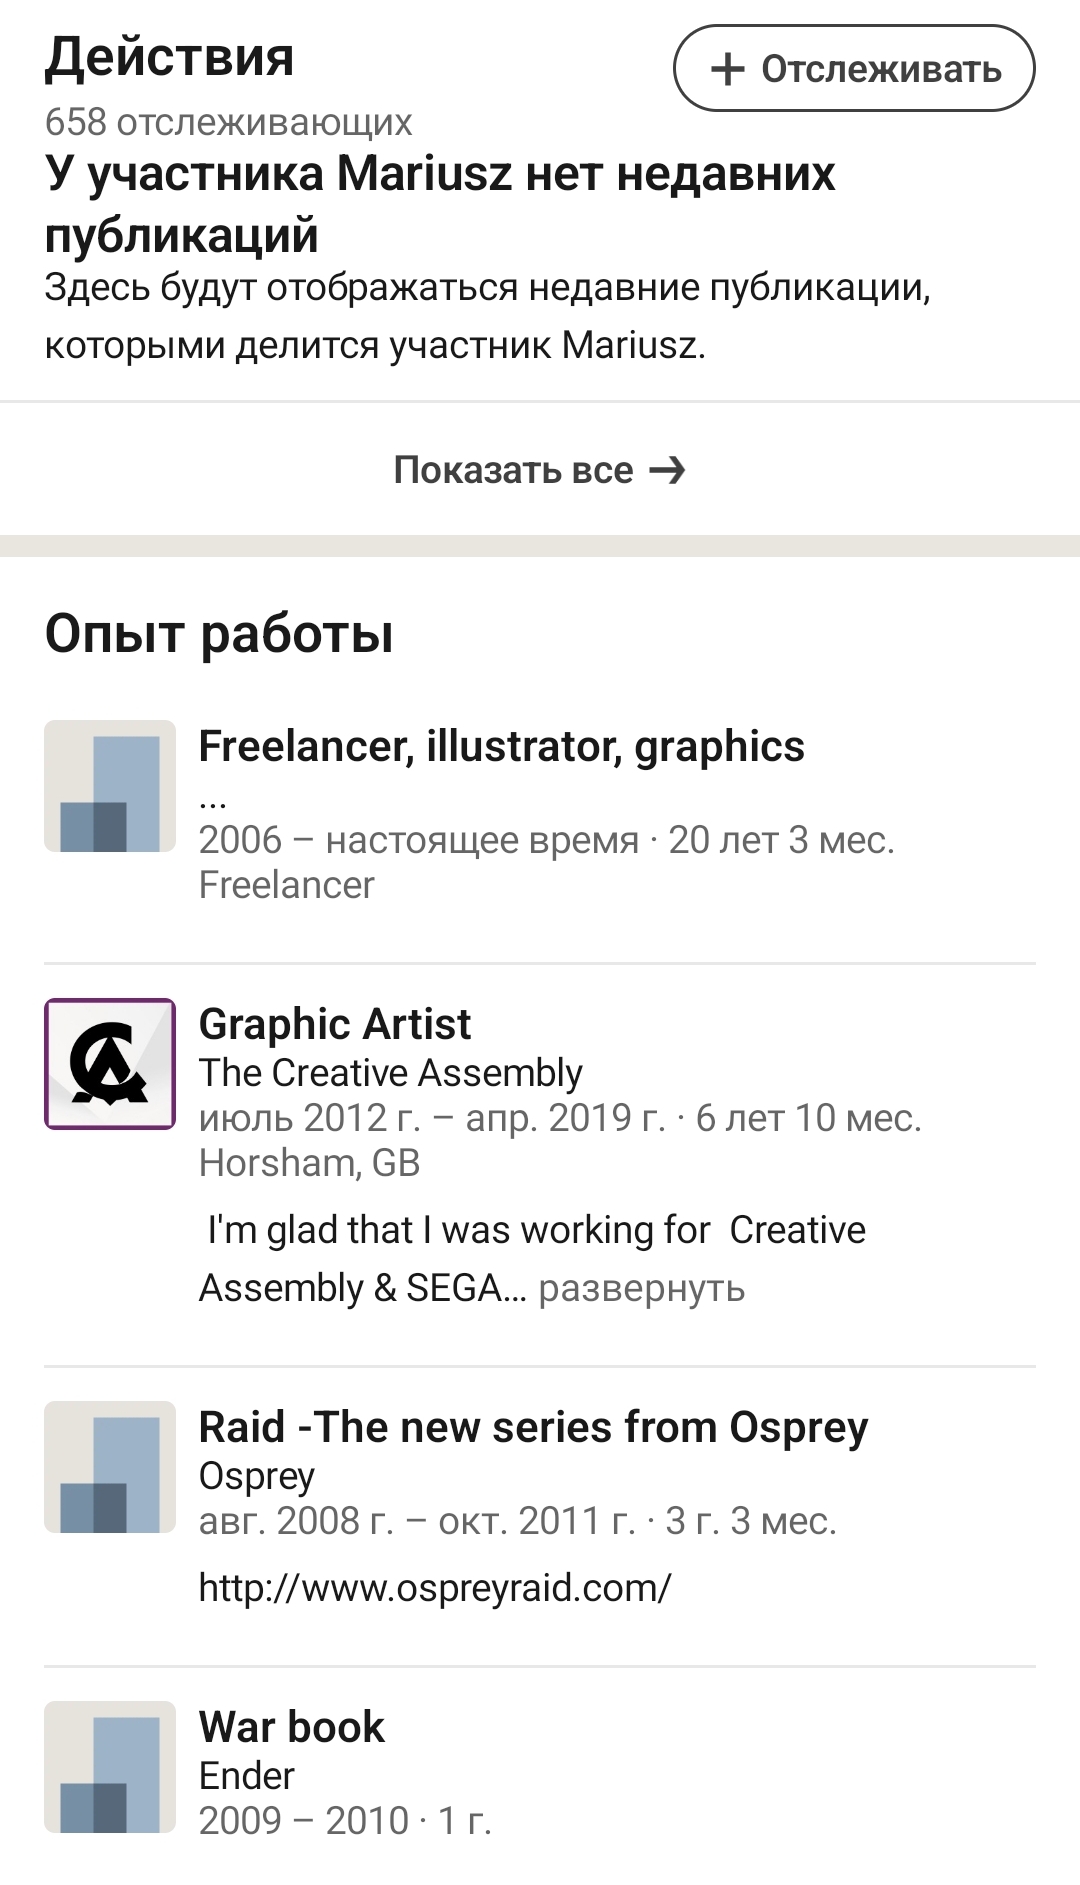Tap the Действия section heading
1080x1885 pixels.
click(169, 56)
